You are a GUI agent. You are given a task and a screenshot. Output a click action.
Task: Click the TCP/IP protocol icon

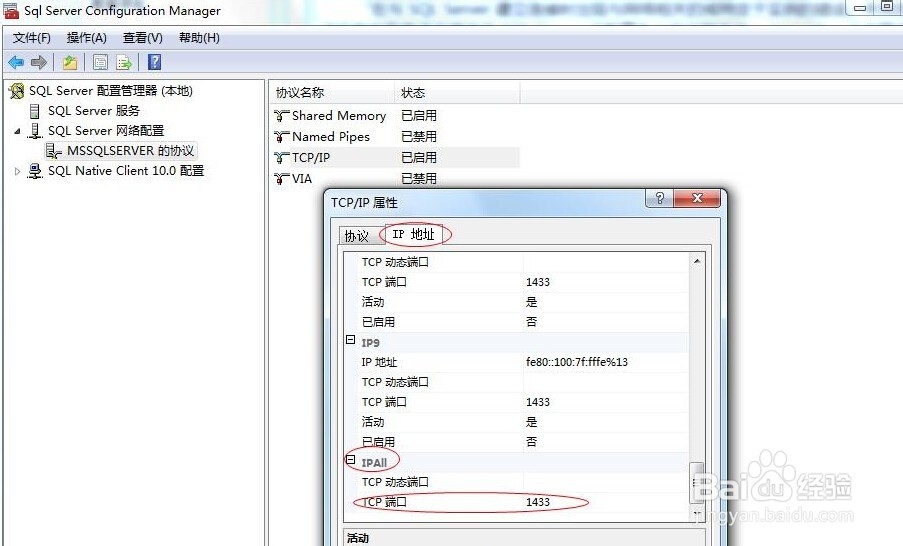pos(281,157)
